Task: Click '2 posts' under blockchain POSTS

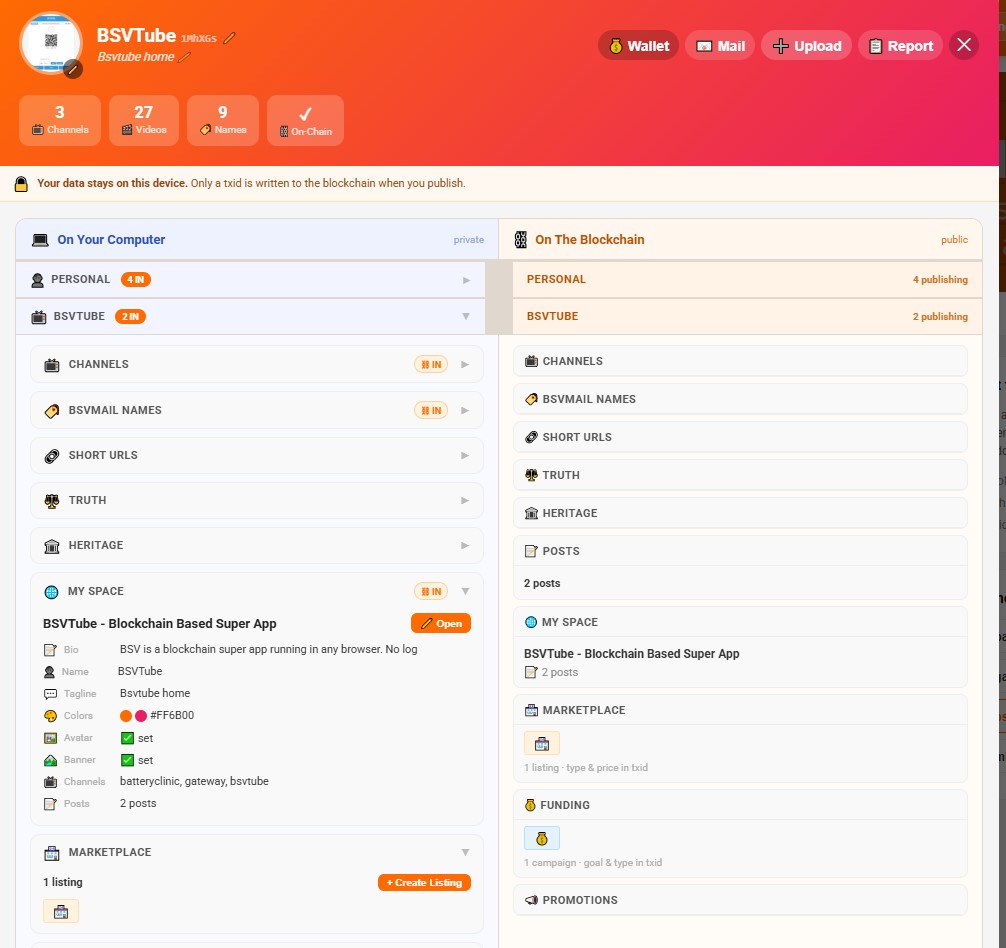Action: pyautogui.click(x=542, y=583)
